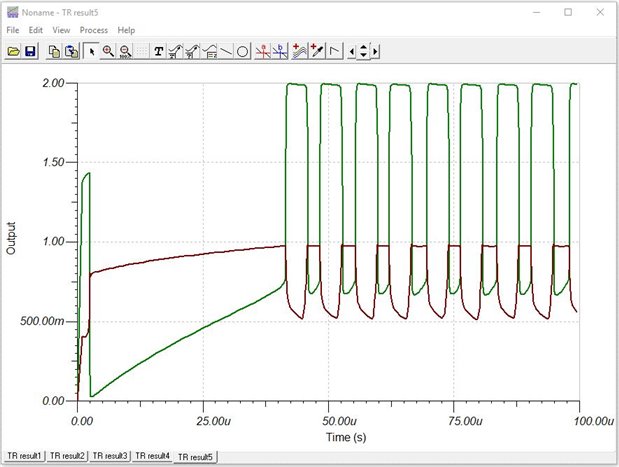Open the Help menu
619x467 pixels.
click(x=126, y=30)
